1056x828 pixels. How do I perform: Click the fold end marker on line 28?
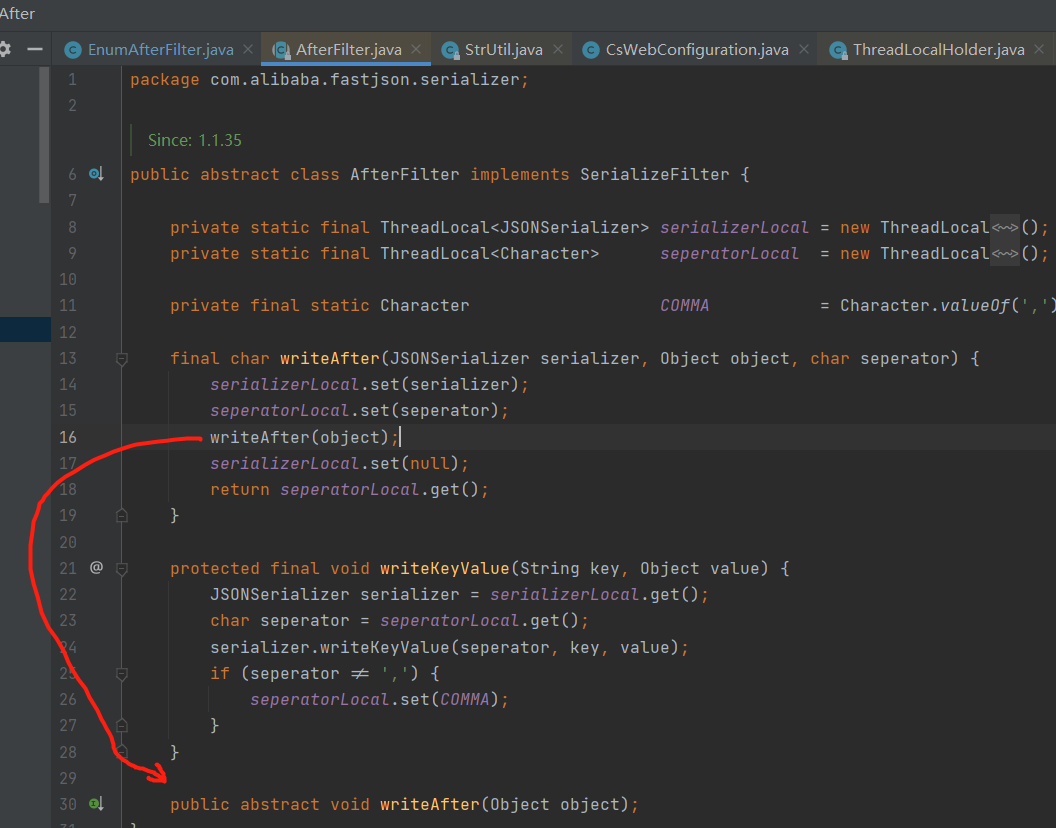coord(122,751)
